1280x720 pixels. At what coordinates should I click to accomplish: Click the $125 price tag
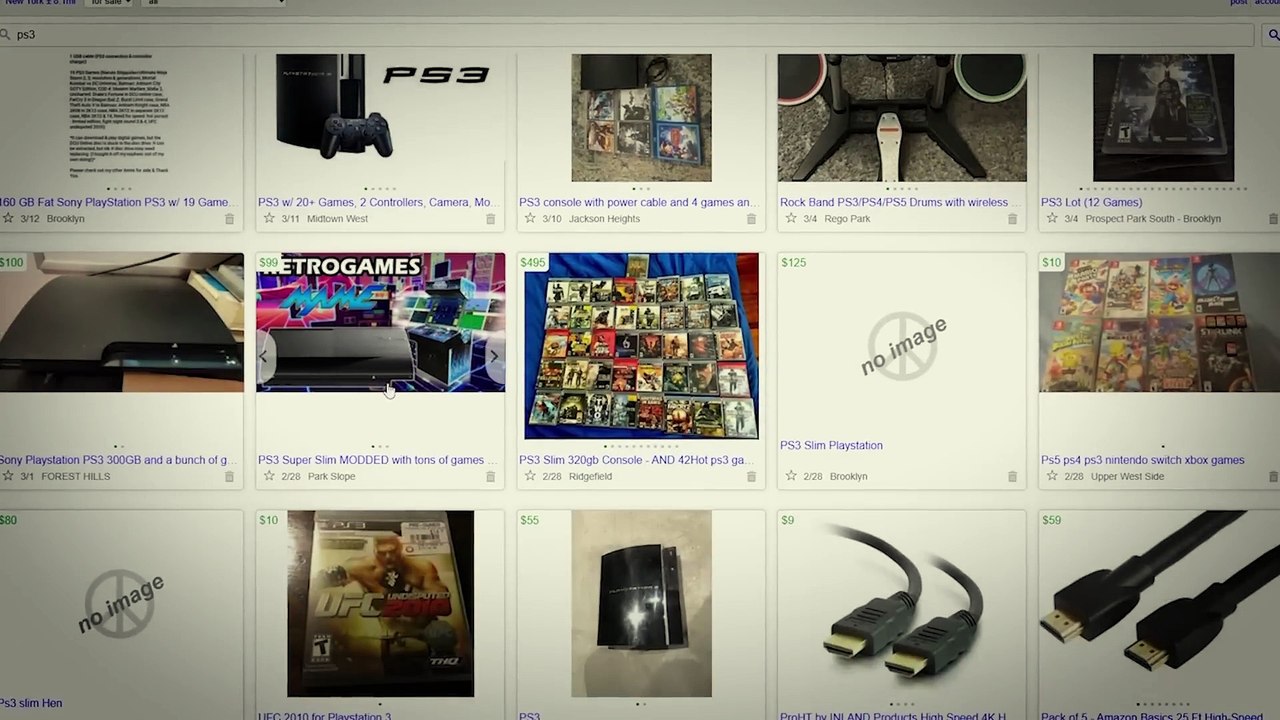tap(794, 263)
